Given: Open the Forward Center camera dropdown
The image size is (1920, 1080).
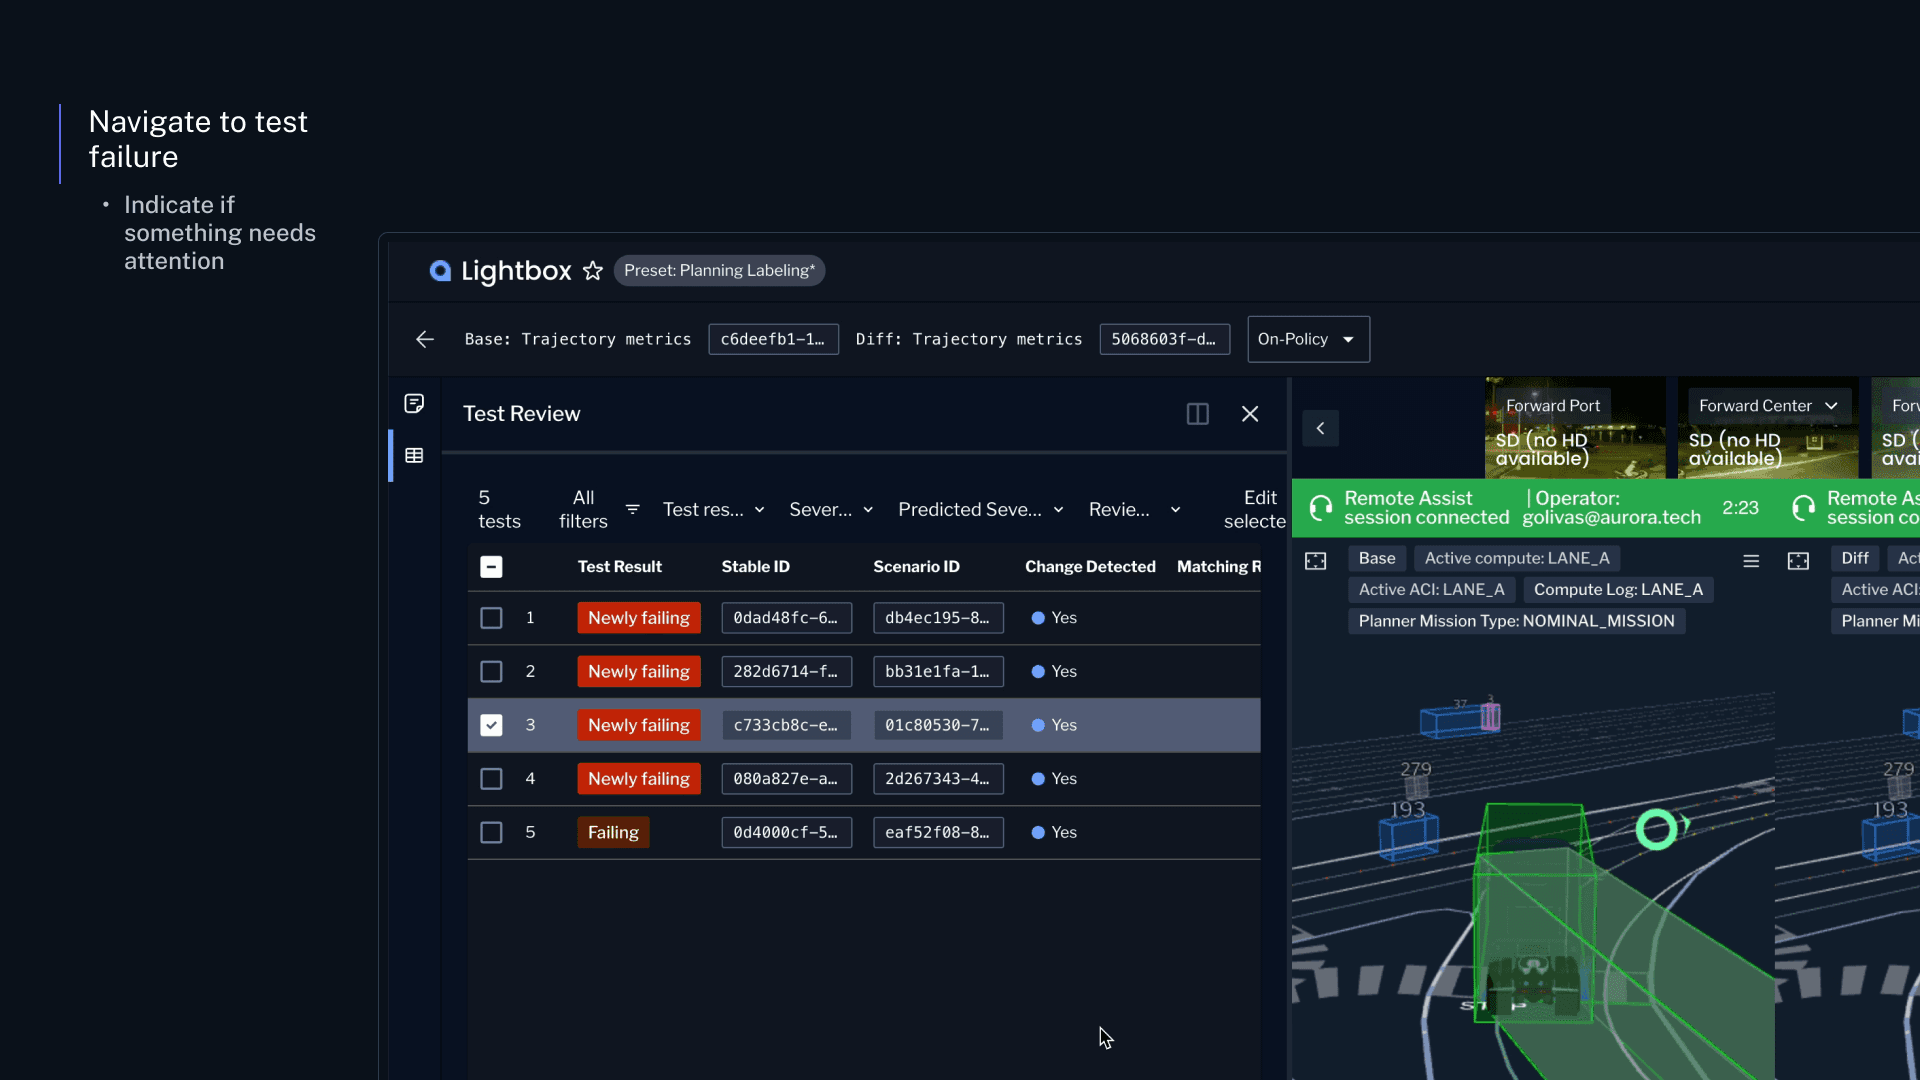Looking at the screenshot, I should pyautogui.click(x=1769, y=406).
